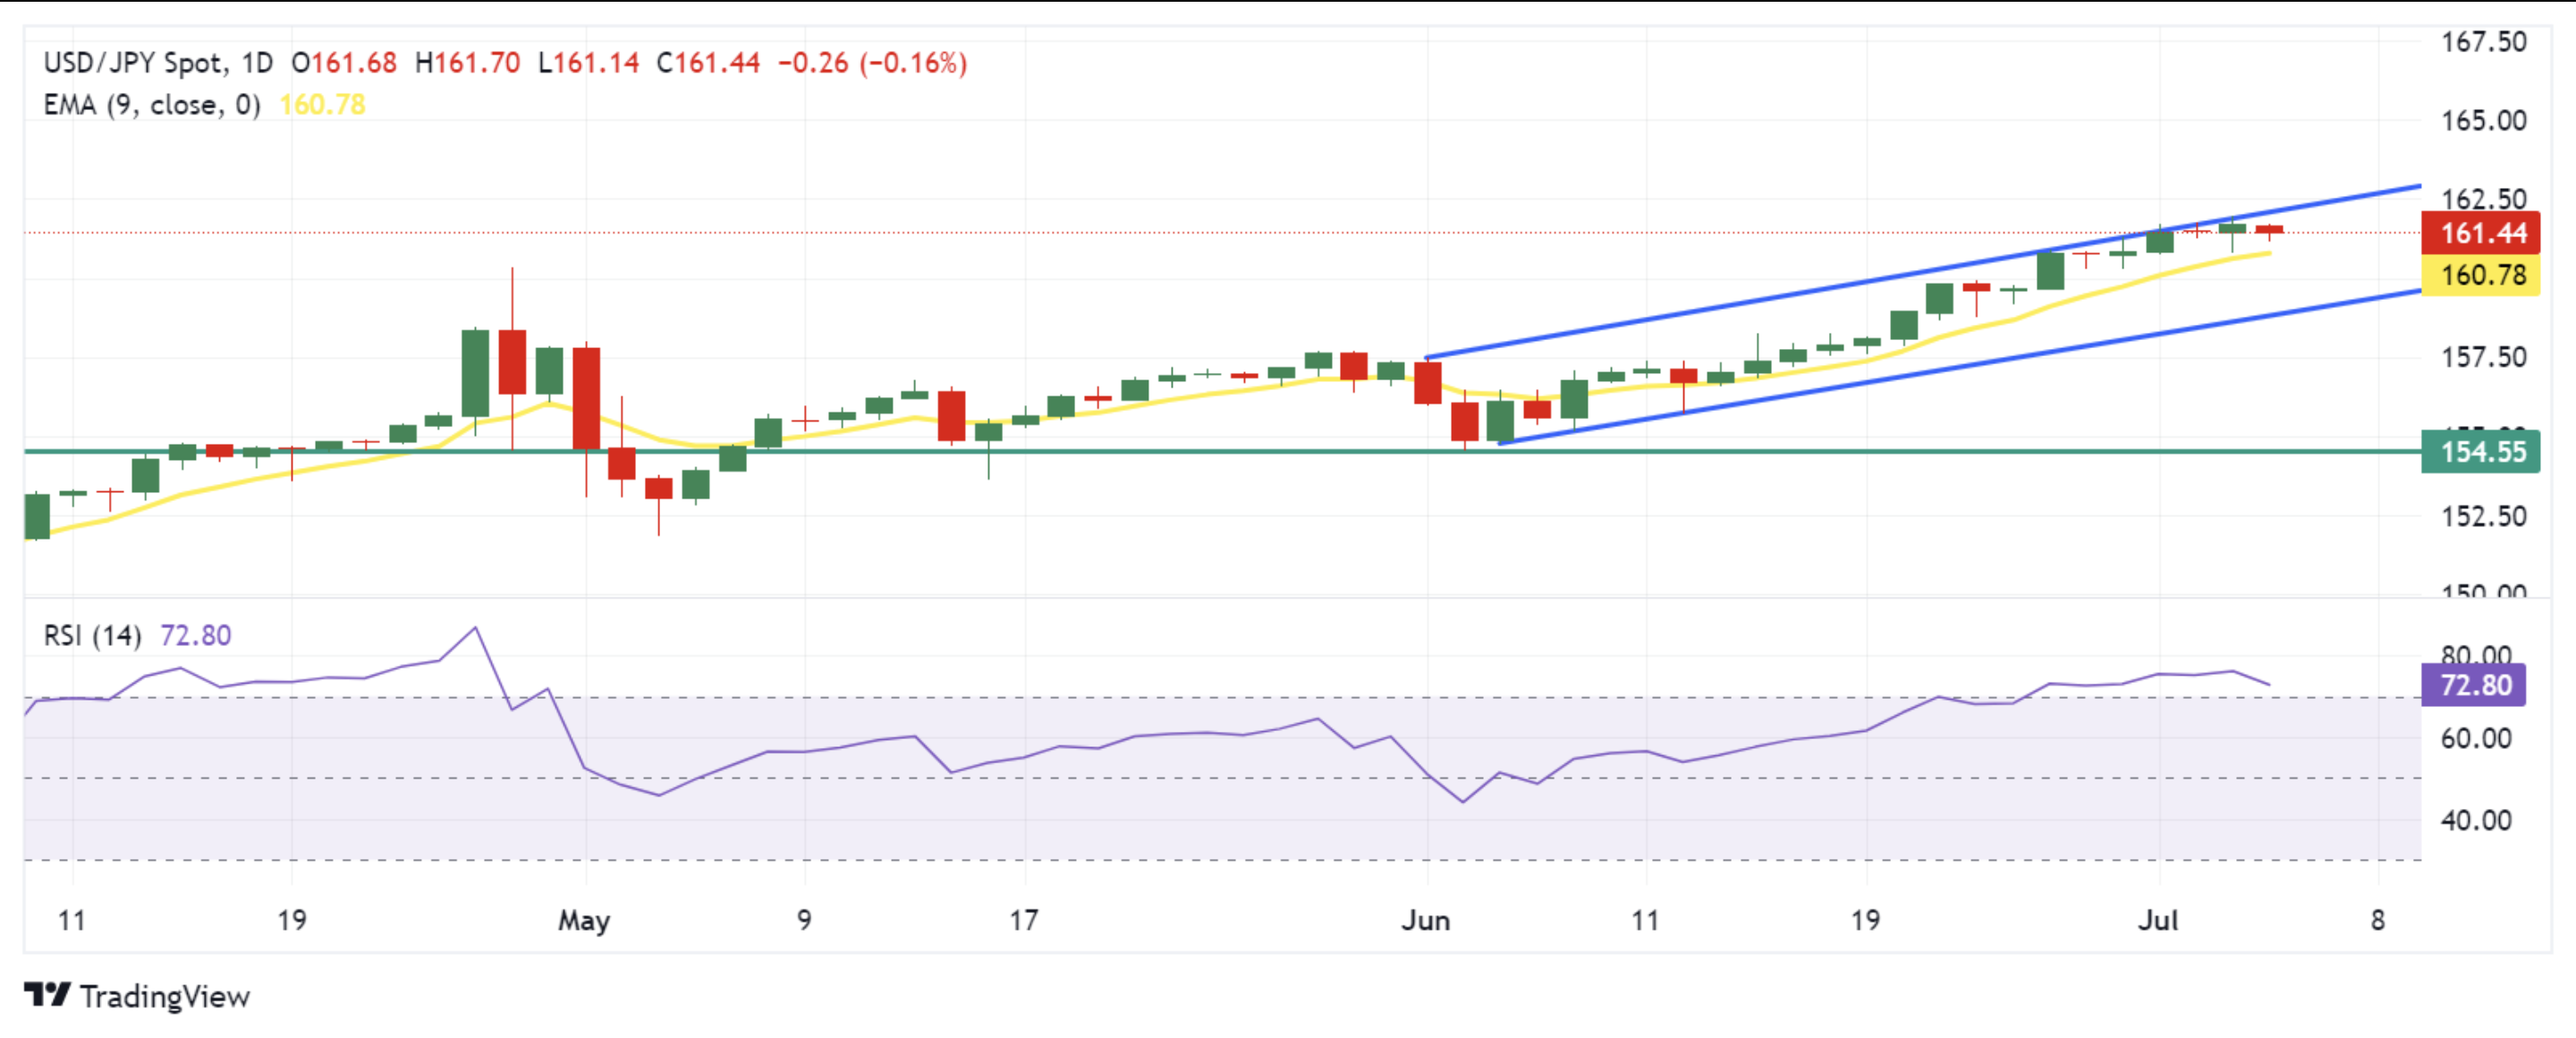2576x1038 pixels.
Task: Click the 40.00 RSI axis label
Action: pyautogui.click(x=2476, y=820)
